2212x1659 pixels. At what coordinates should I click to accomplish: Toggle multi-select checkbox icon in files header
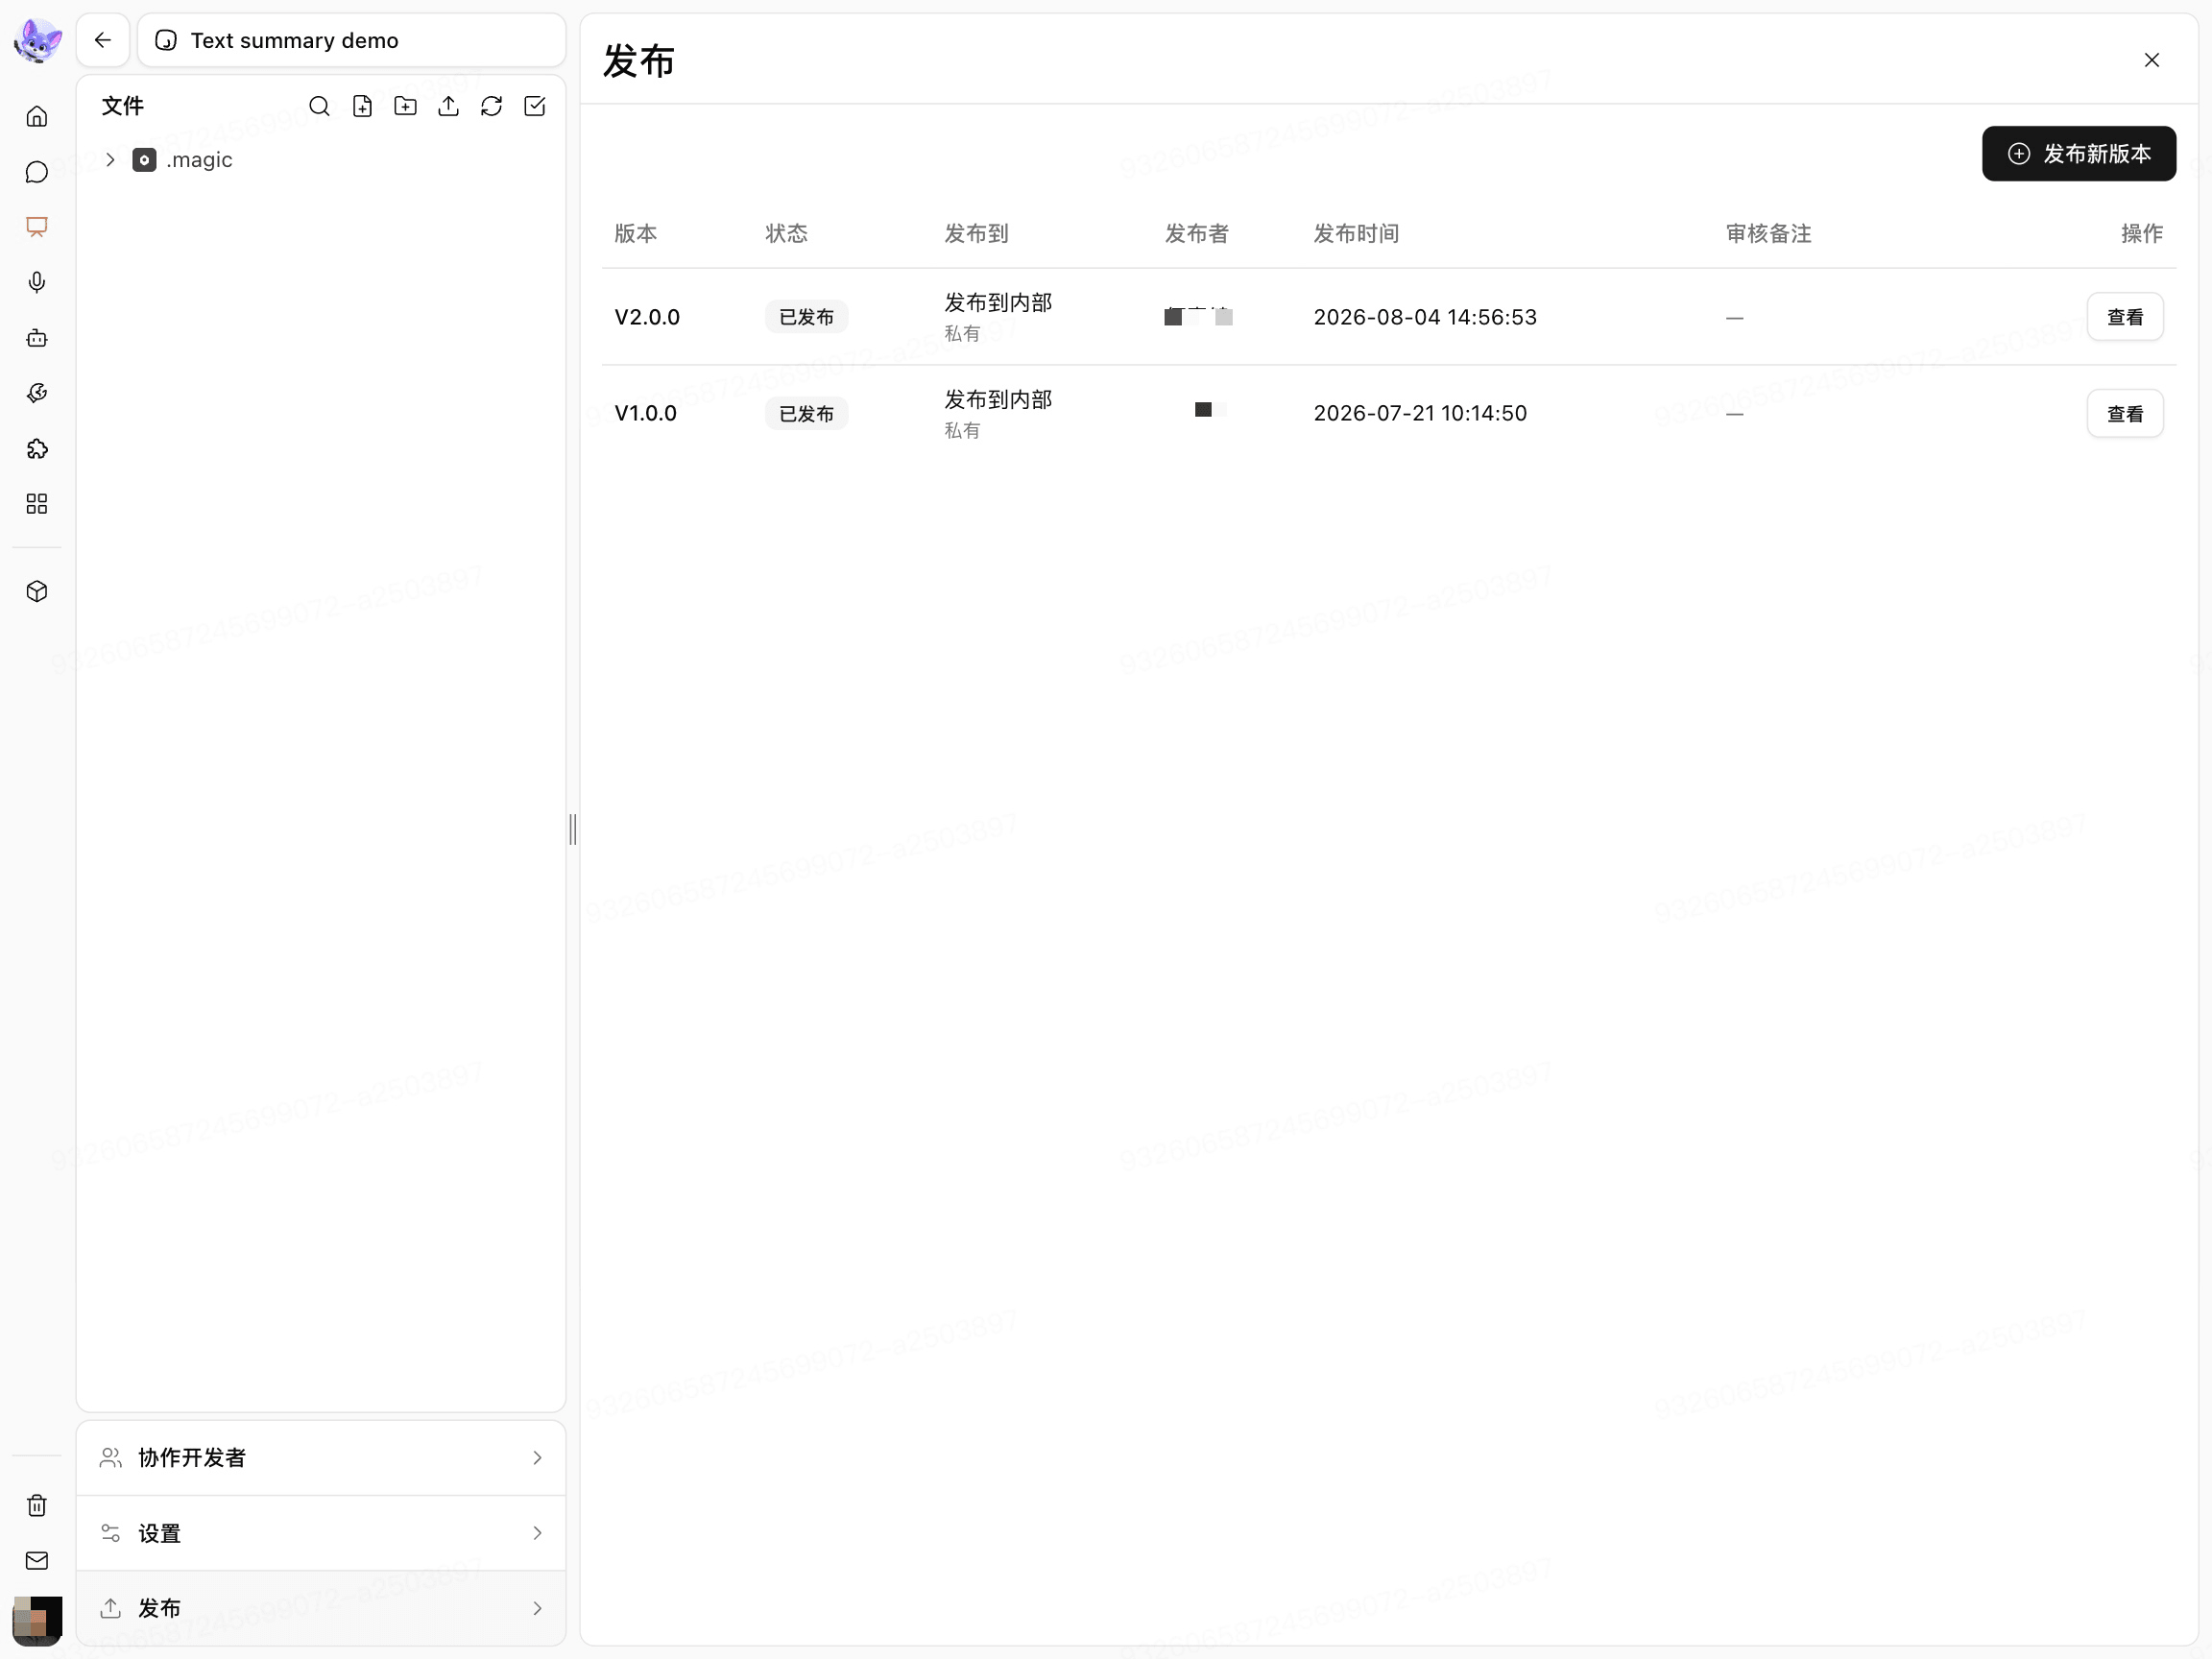point(535,106)
